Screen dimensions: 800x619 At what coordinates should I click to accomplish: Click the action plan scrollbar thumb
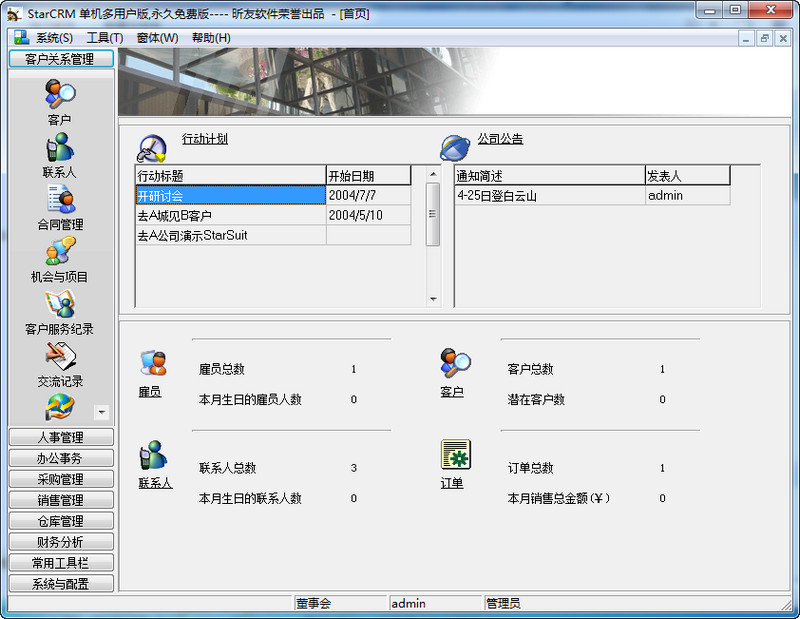[x=433, y=214]
